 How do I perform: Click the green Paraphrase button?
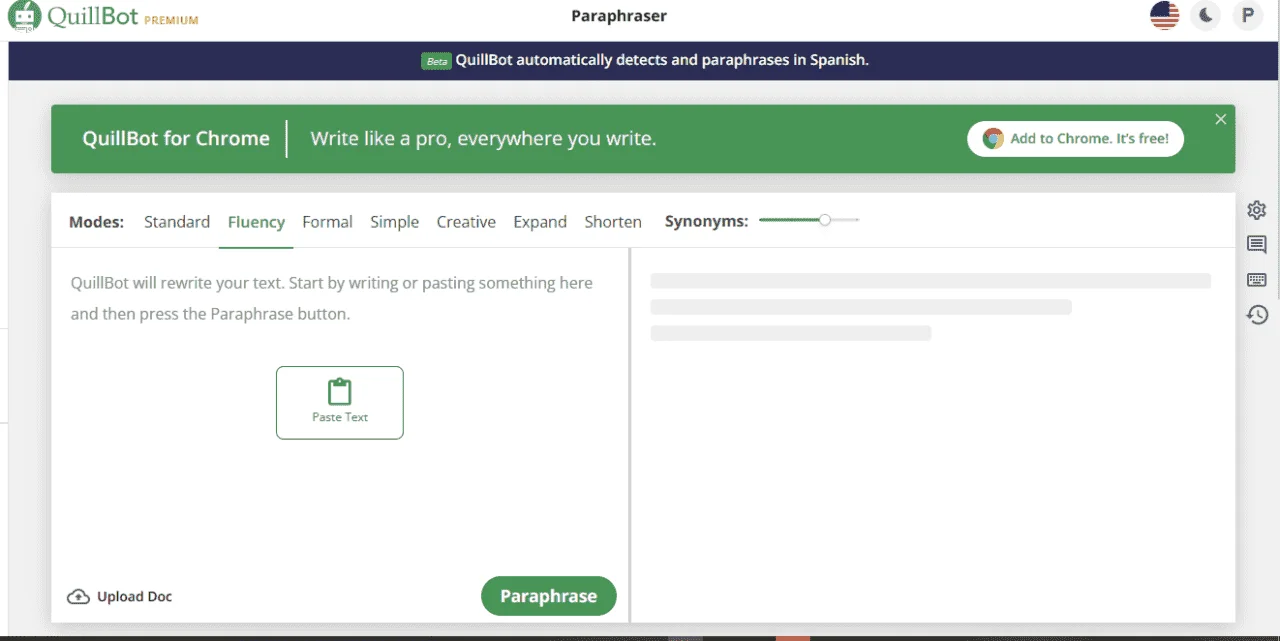(548, 596)
